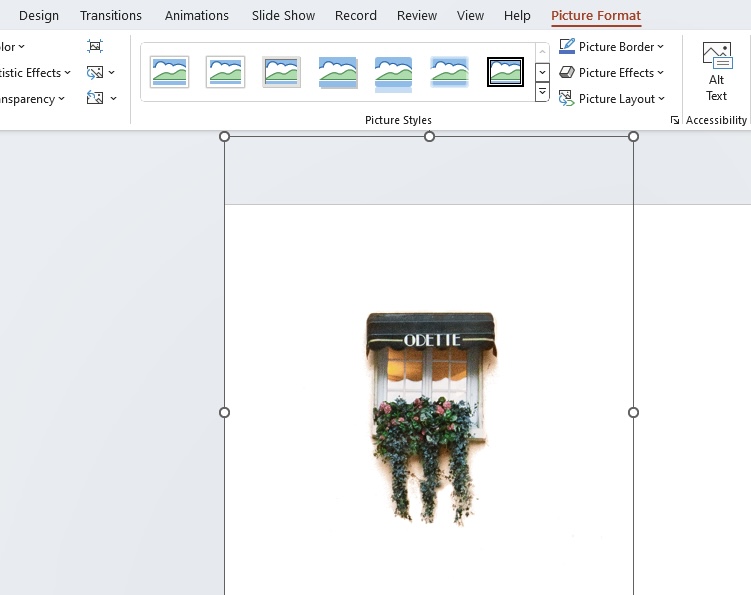Image resolution: width=751 pixels, height=595 pixels.
Task: Open the Picture Border dropdown arrow
Action: 660,46
